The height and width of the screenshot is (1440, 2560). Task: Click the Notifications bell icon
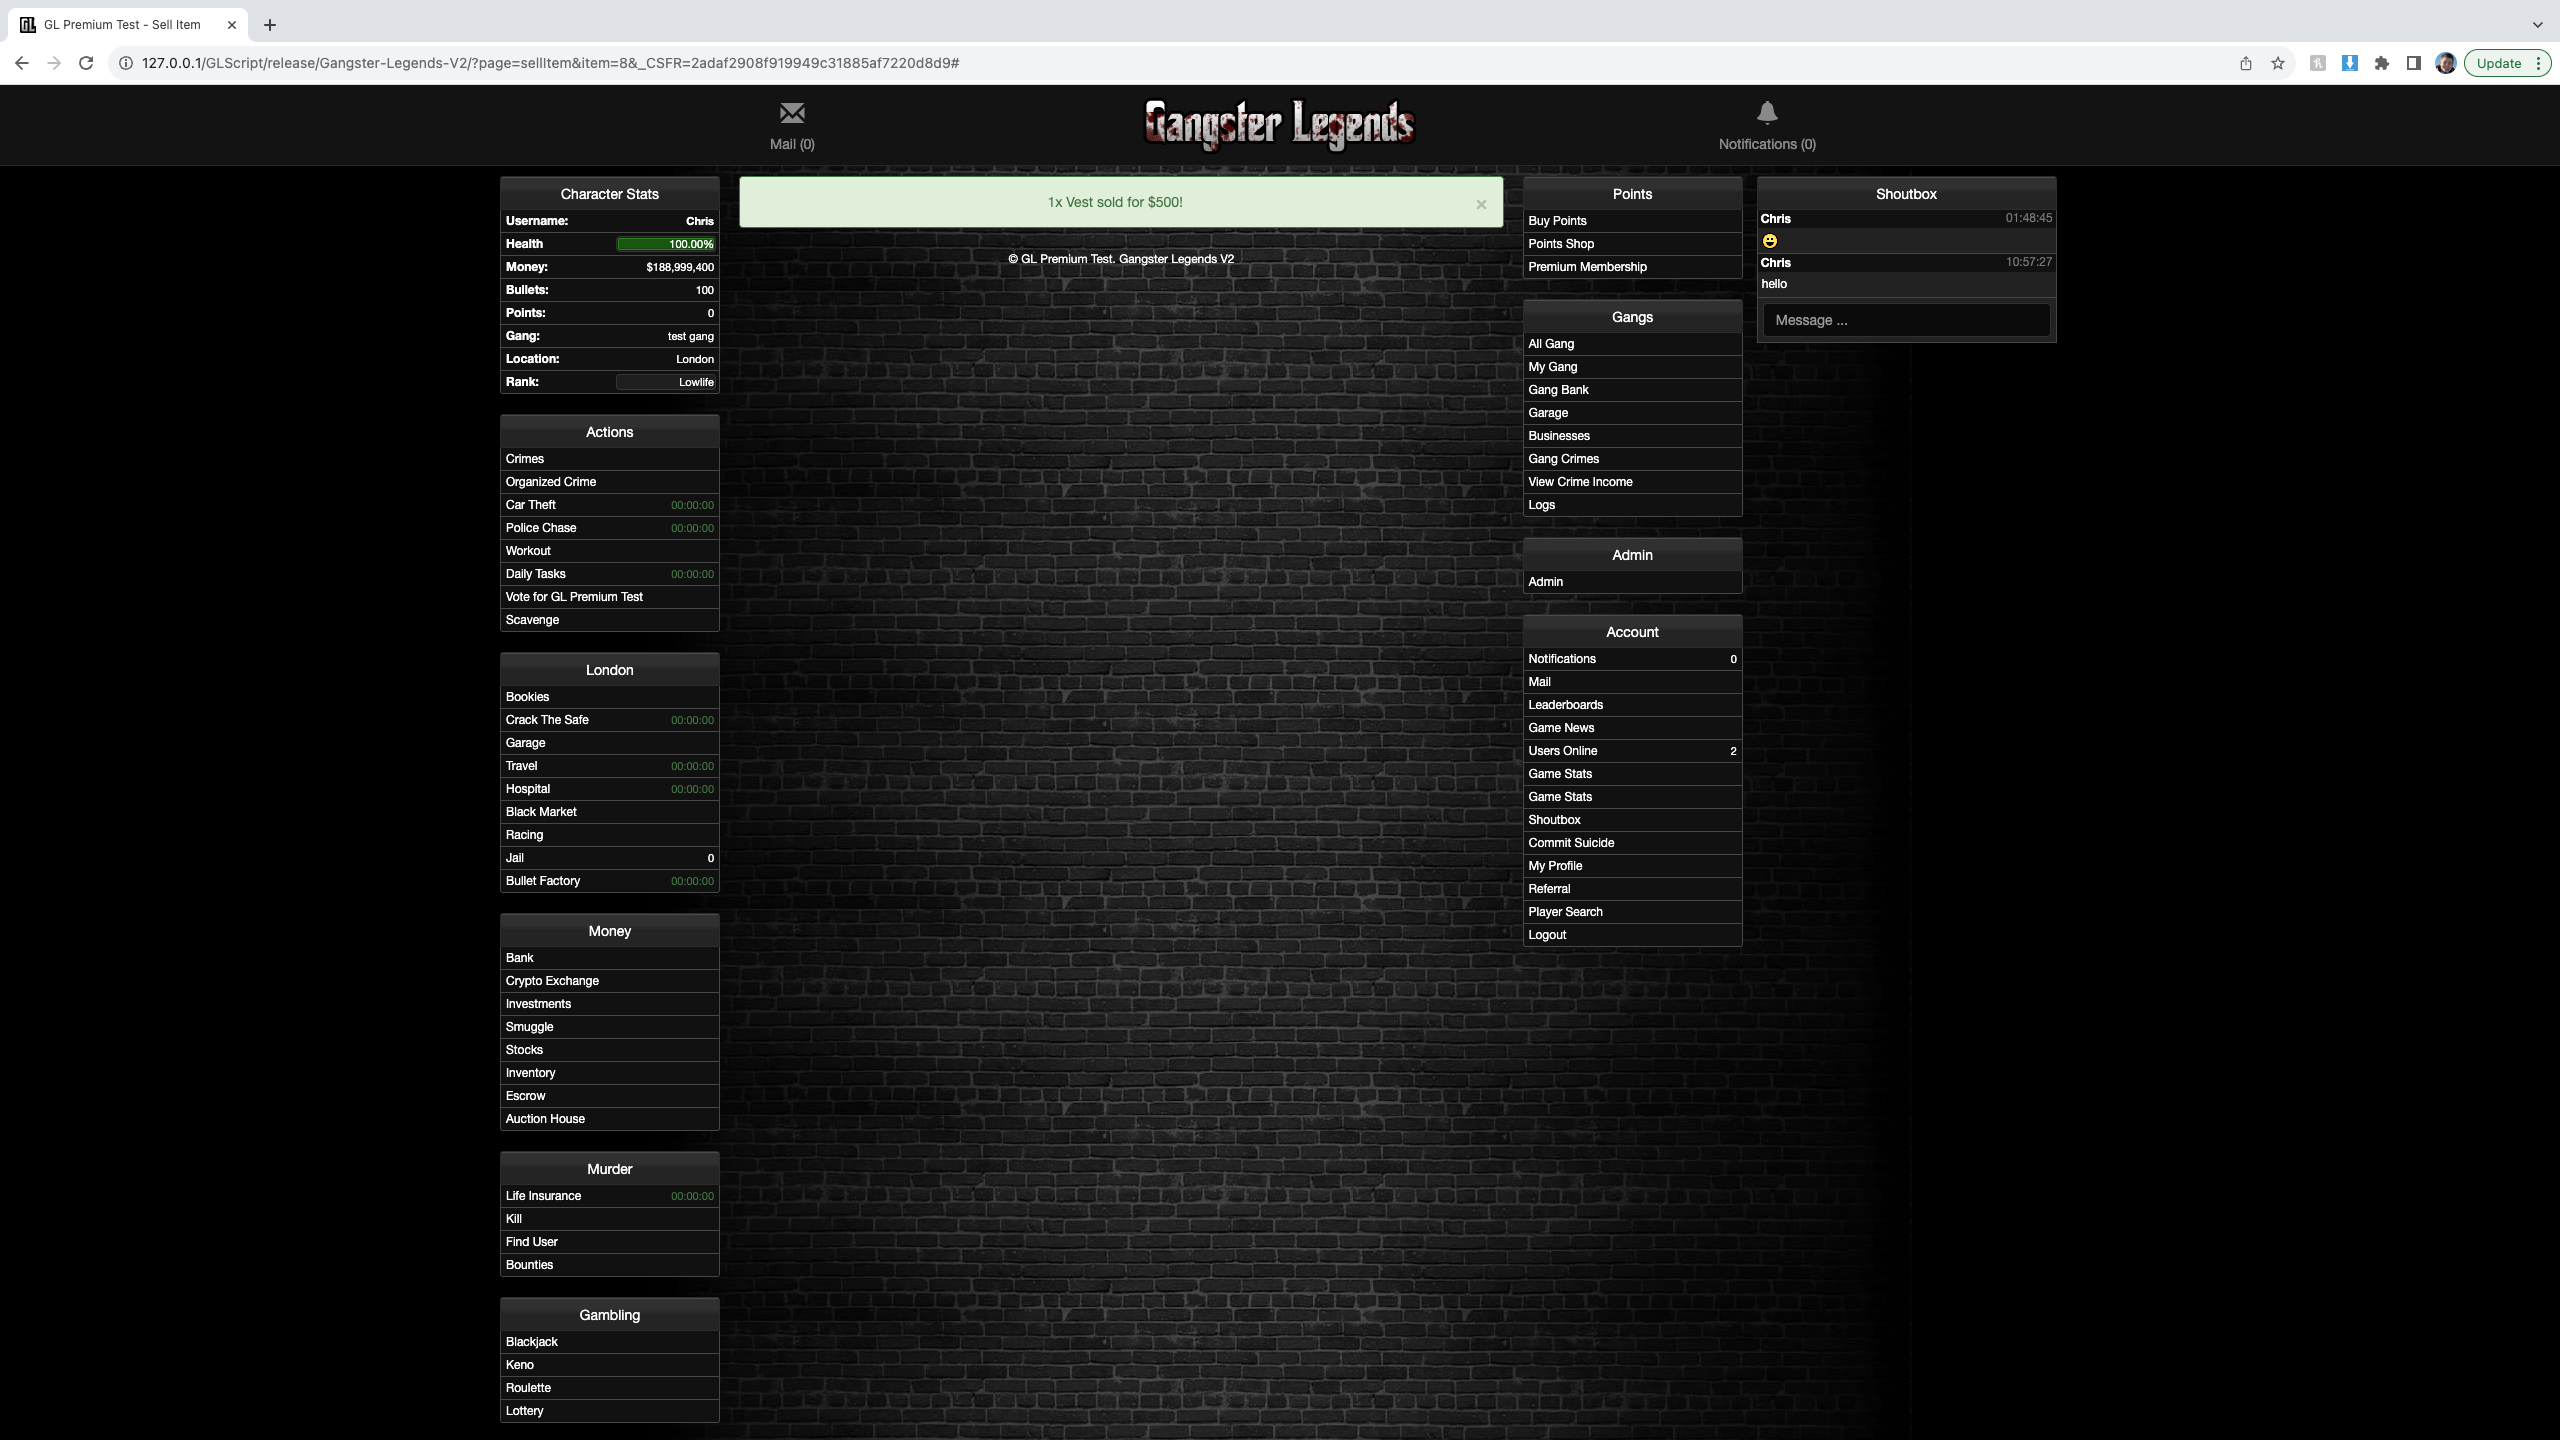(1767, 113)
